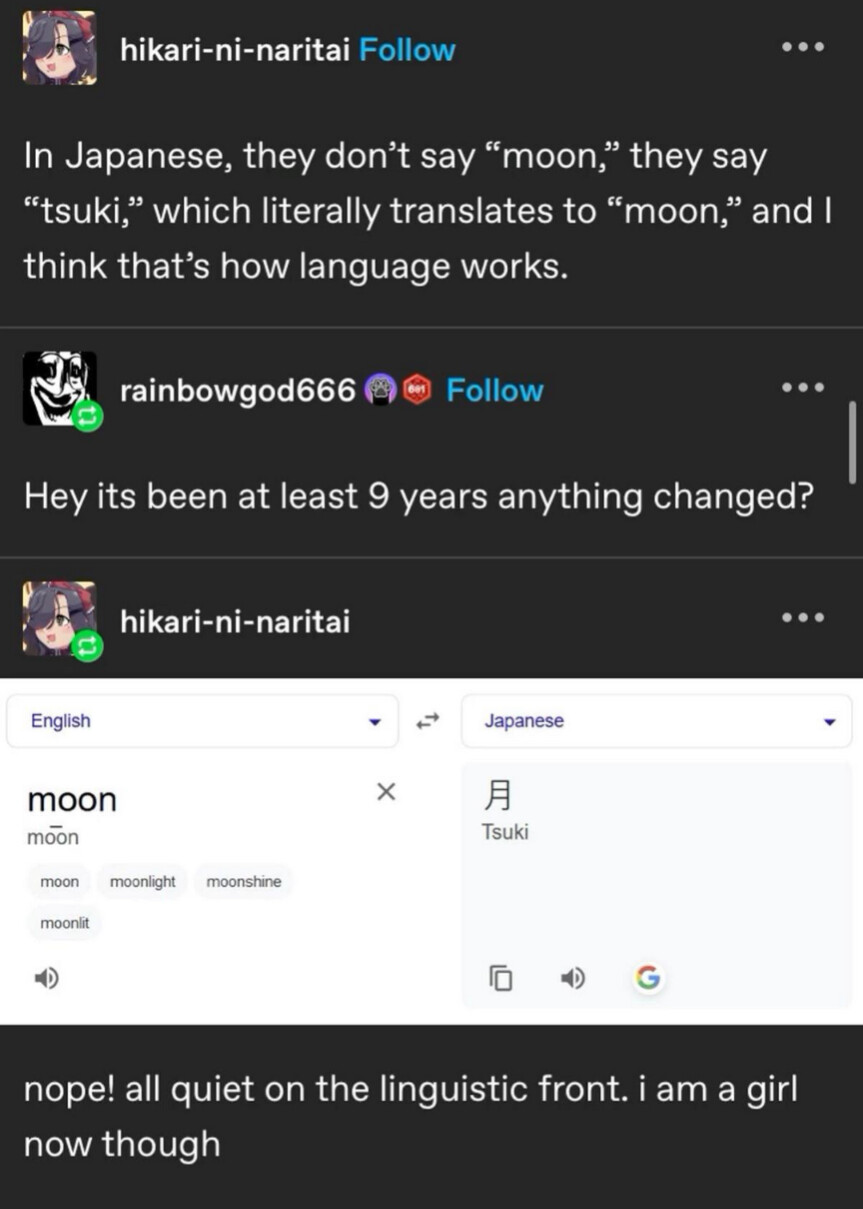Click rainbowgod666's red hexagon badge
This screenshot has height=1209, width=863.
pyautogui.click(x=415, y=390)
